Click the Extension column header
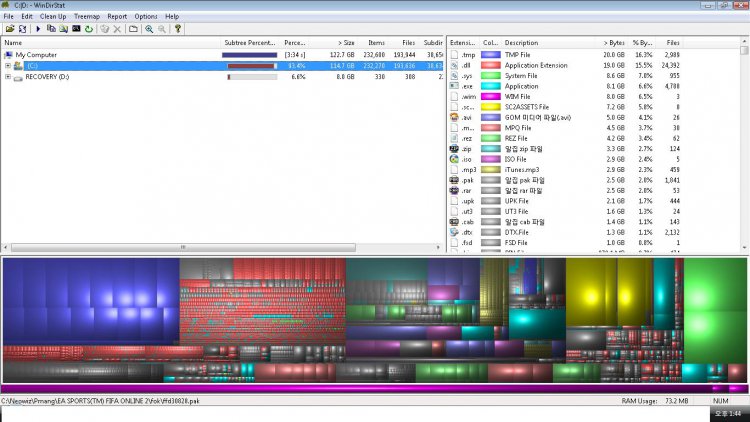 pos(463,43)
